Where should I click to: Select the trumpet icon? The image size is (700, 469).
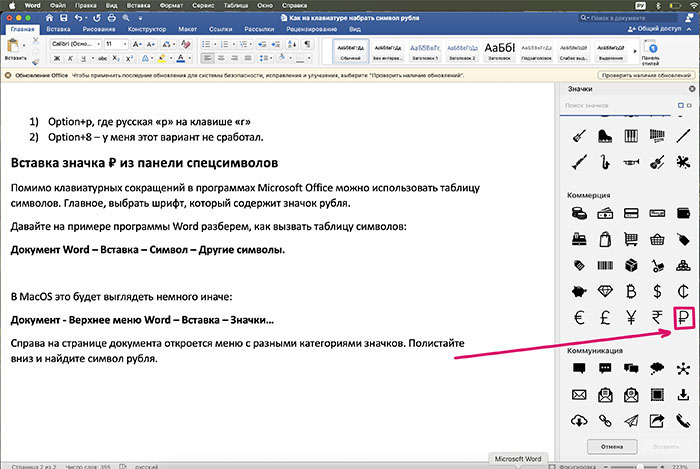coord(631,162)
